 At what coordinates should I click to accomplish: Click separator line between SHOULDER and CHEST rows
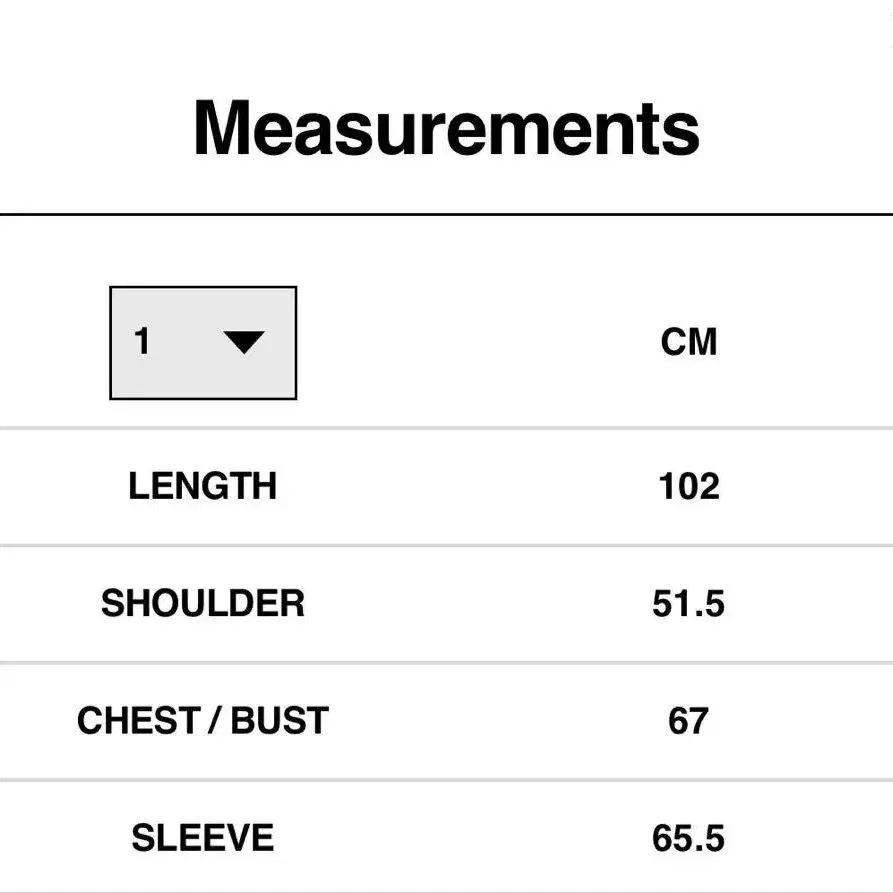(x=446, y=662)
